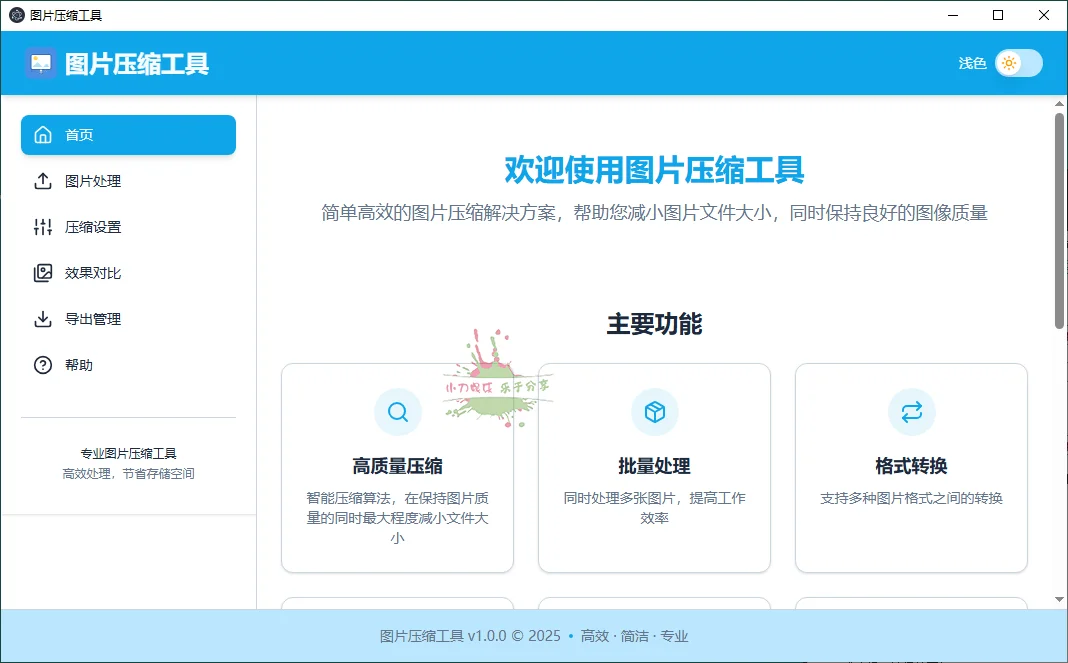Screen dimensions: 1068x663
Task: Click the sun icon inside theme toggle
Action: (1010, 63)
